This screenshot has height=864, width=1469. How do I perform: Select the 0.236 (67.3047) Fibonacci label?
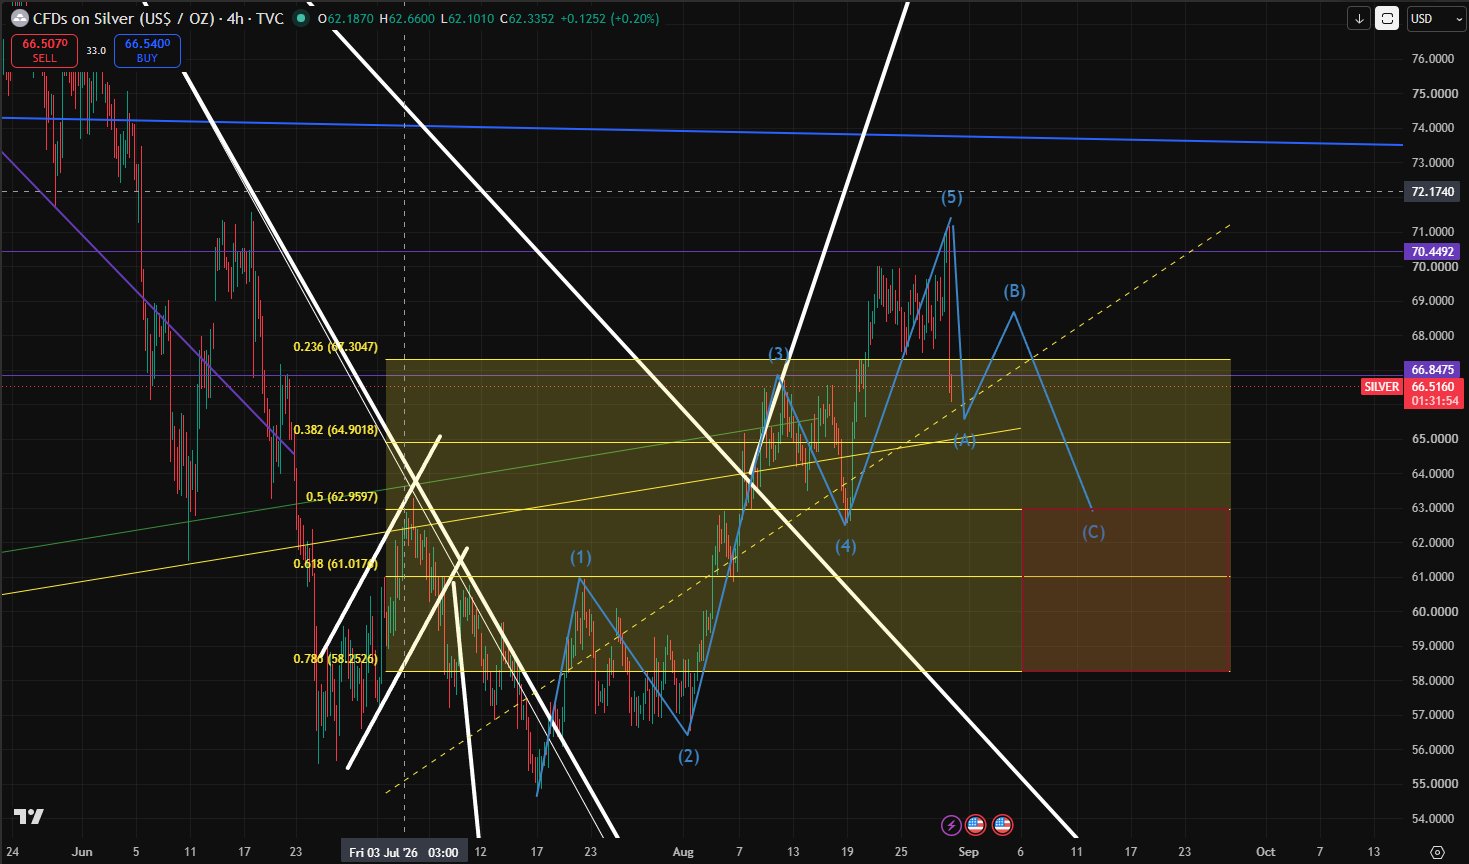tap(335, 347)
